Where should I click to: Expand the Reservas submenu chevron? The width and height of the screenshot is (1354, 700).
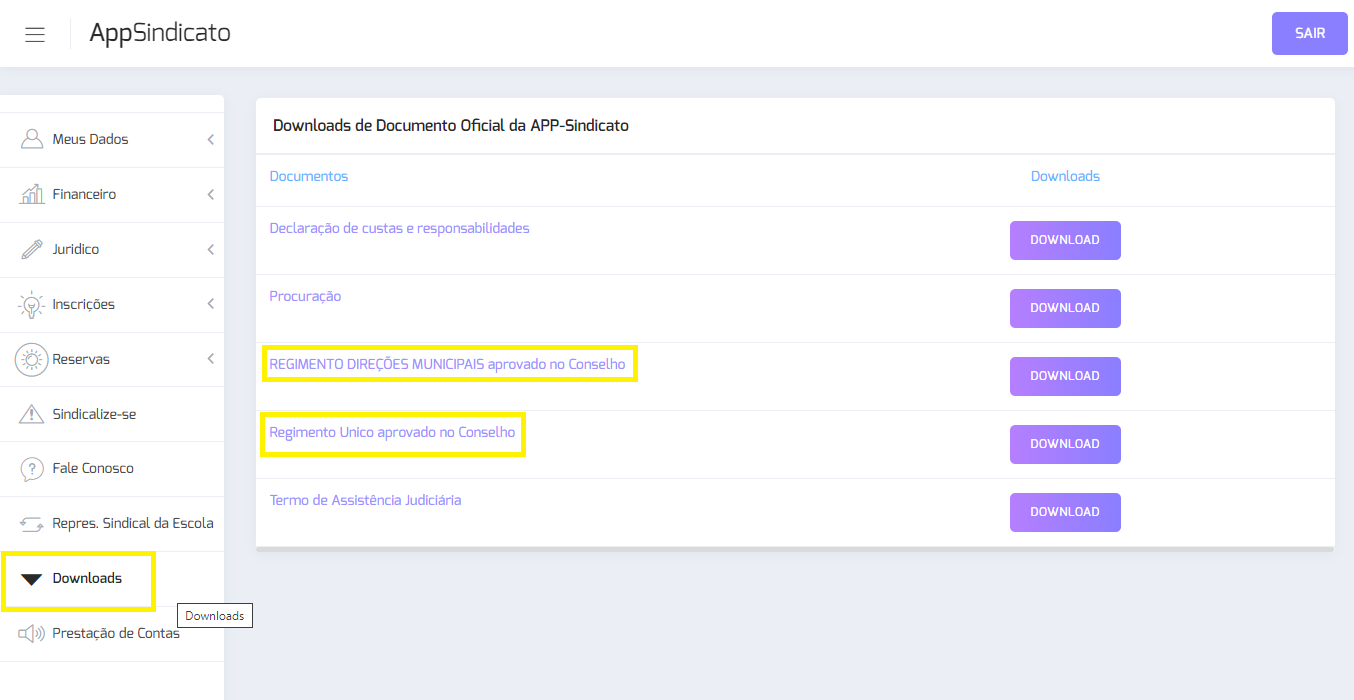210,359
